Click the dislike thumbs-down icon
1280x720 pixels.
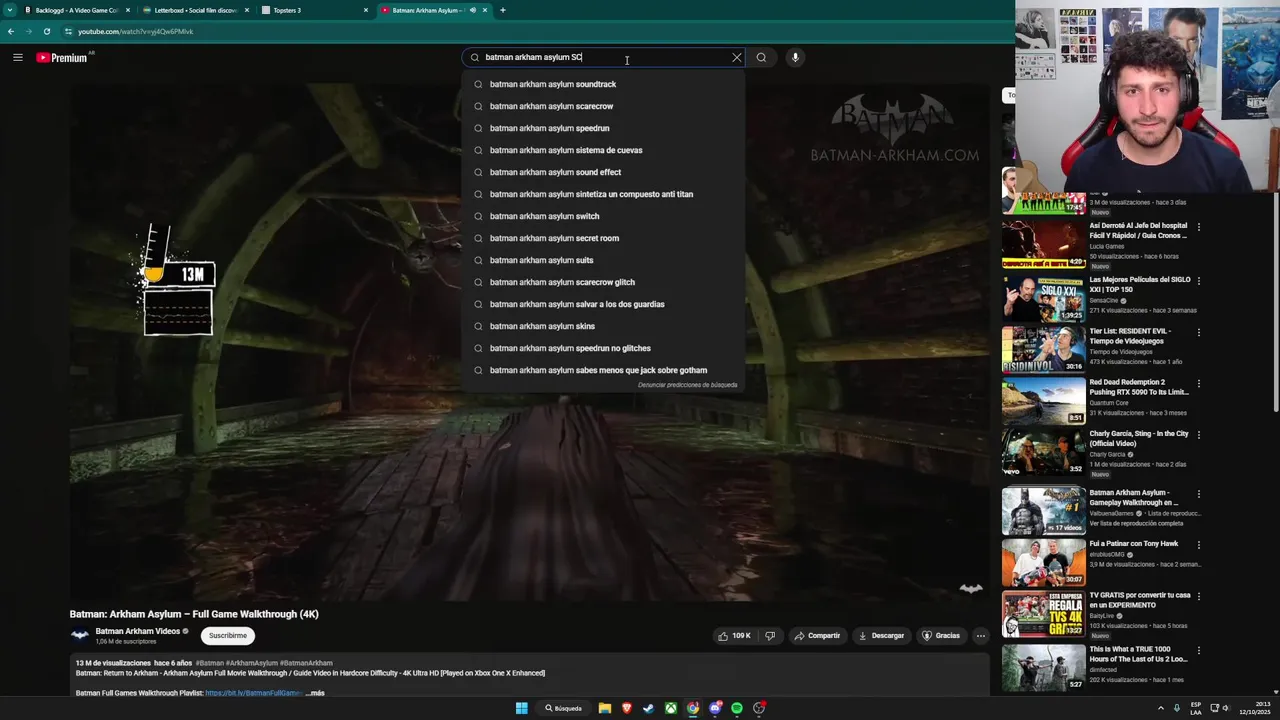pyautogui.click(x=770, y=635)
